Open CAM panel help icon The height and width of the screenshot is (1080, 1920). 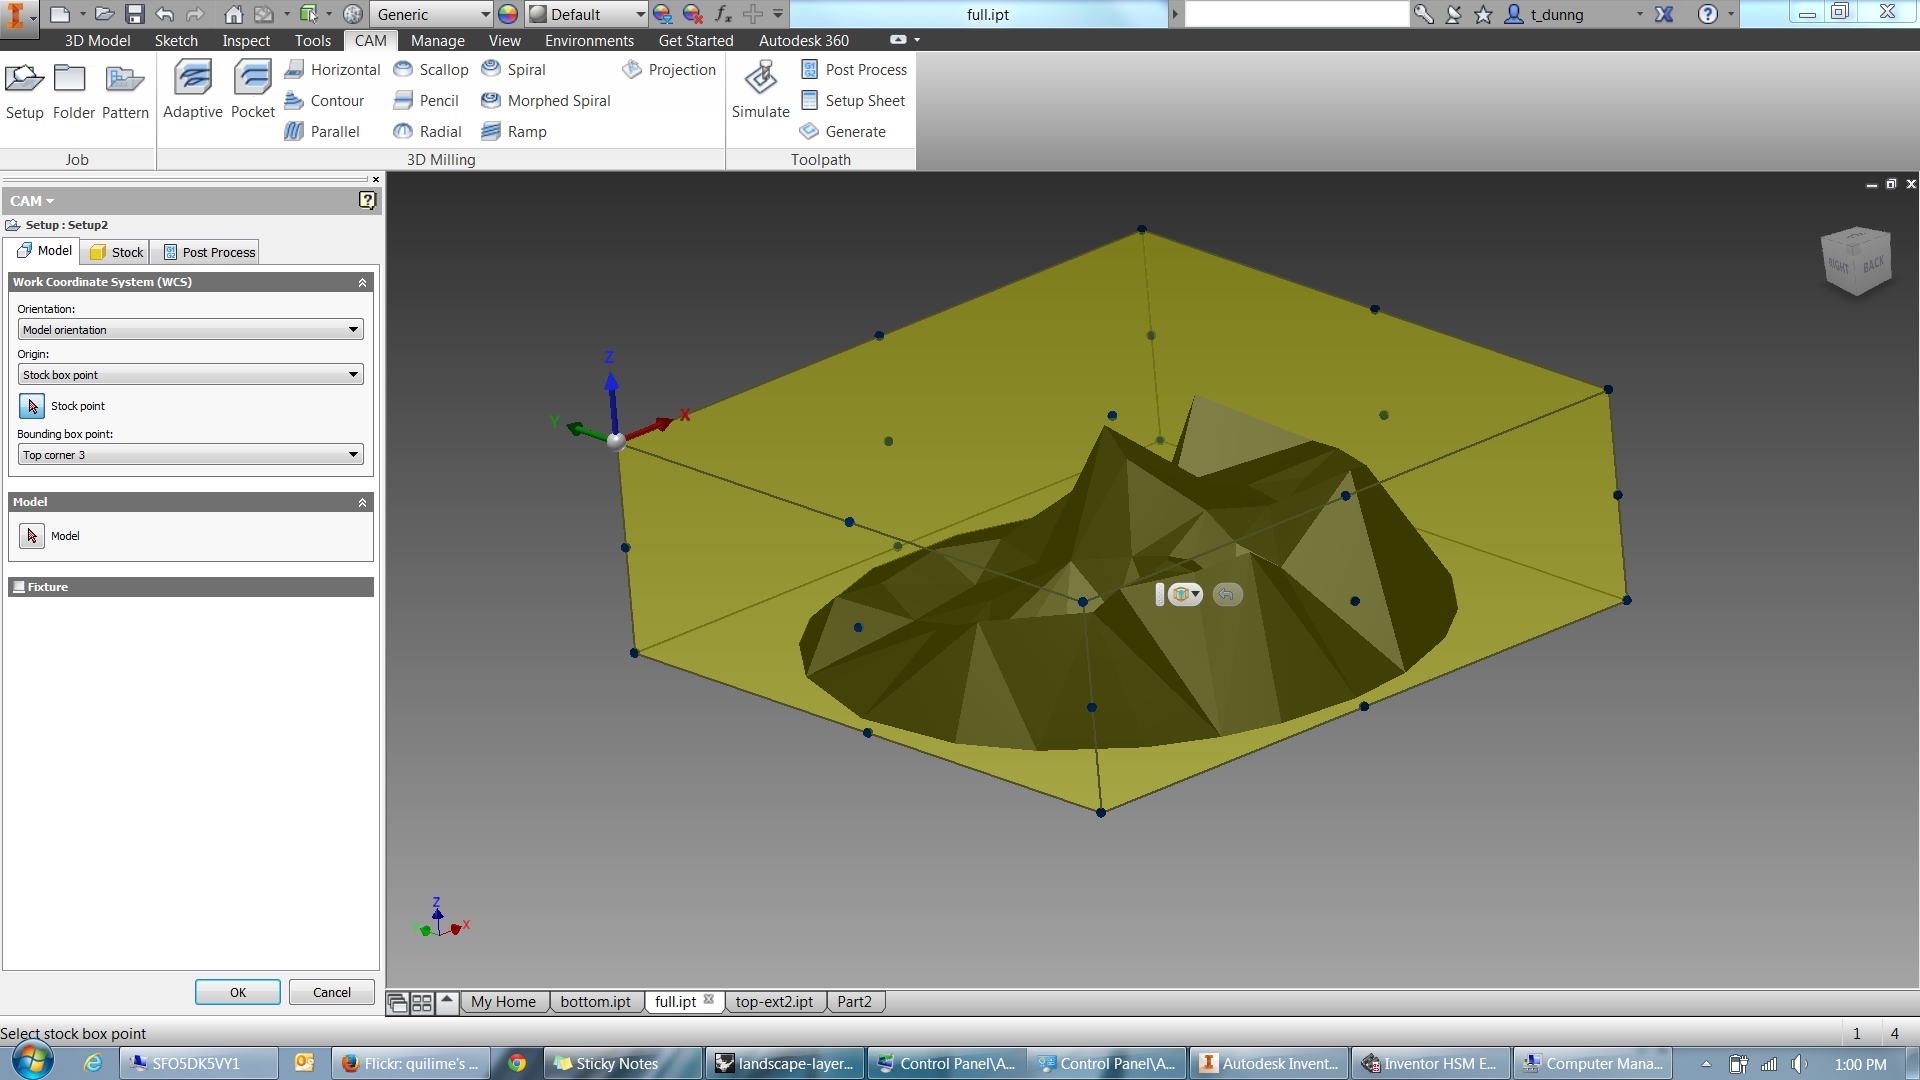click(367, 200)
